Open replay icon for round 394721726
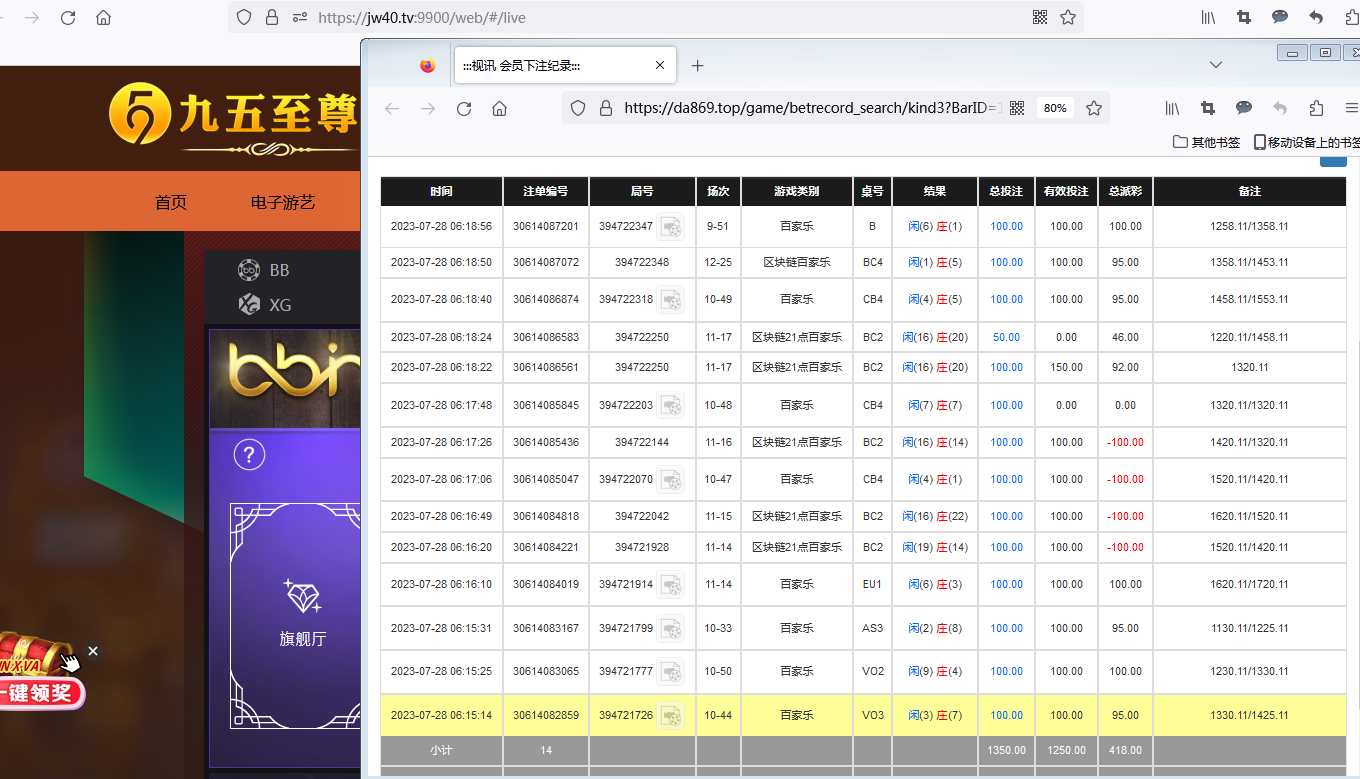The width and height of the screenshot is (1360, 779). point(670,716)
